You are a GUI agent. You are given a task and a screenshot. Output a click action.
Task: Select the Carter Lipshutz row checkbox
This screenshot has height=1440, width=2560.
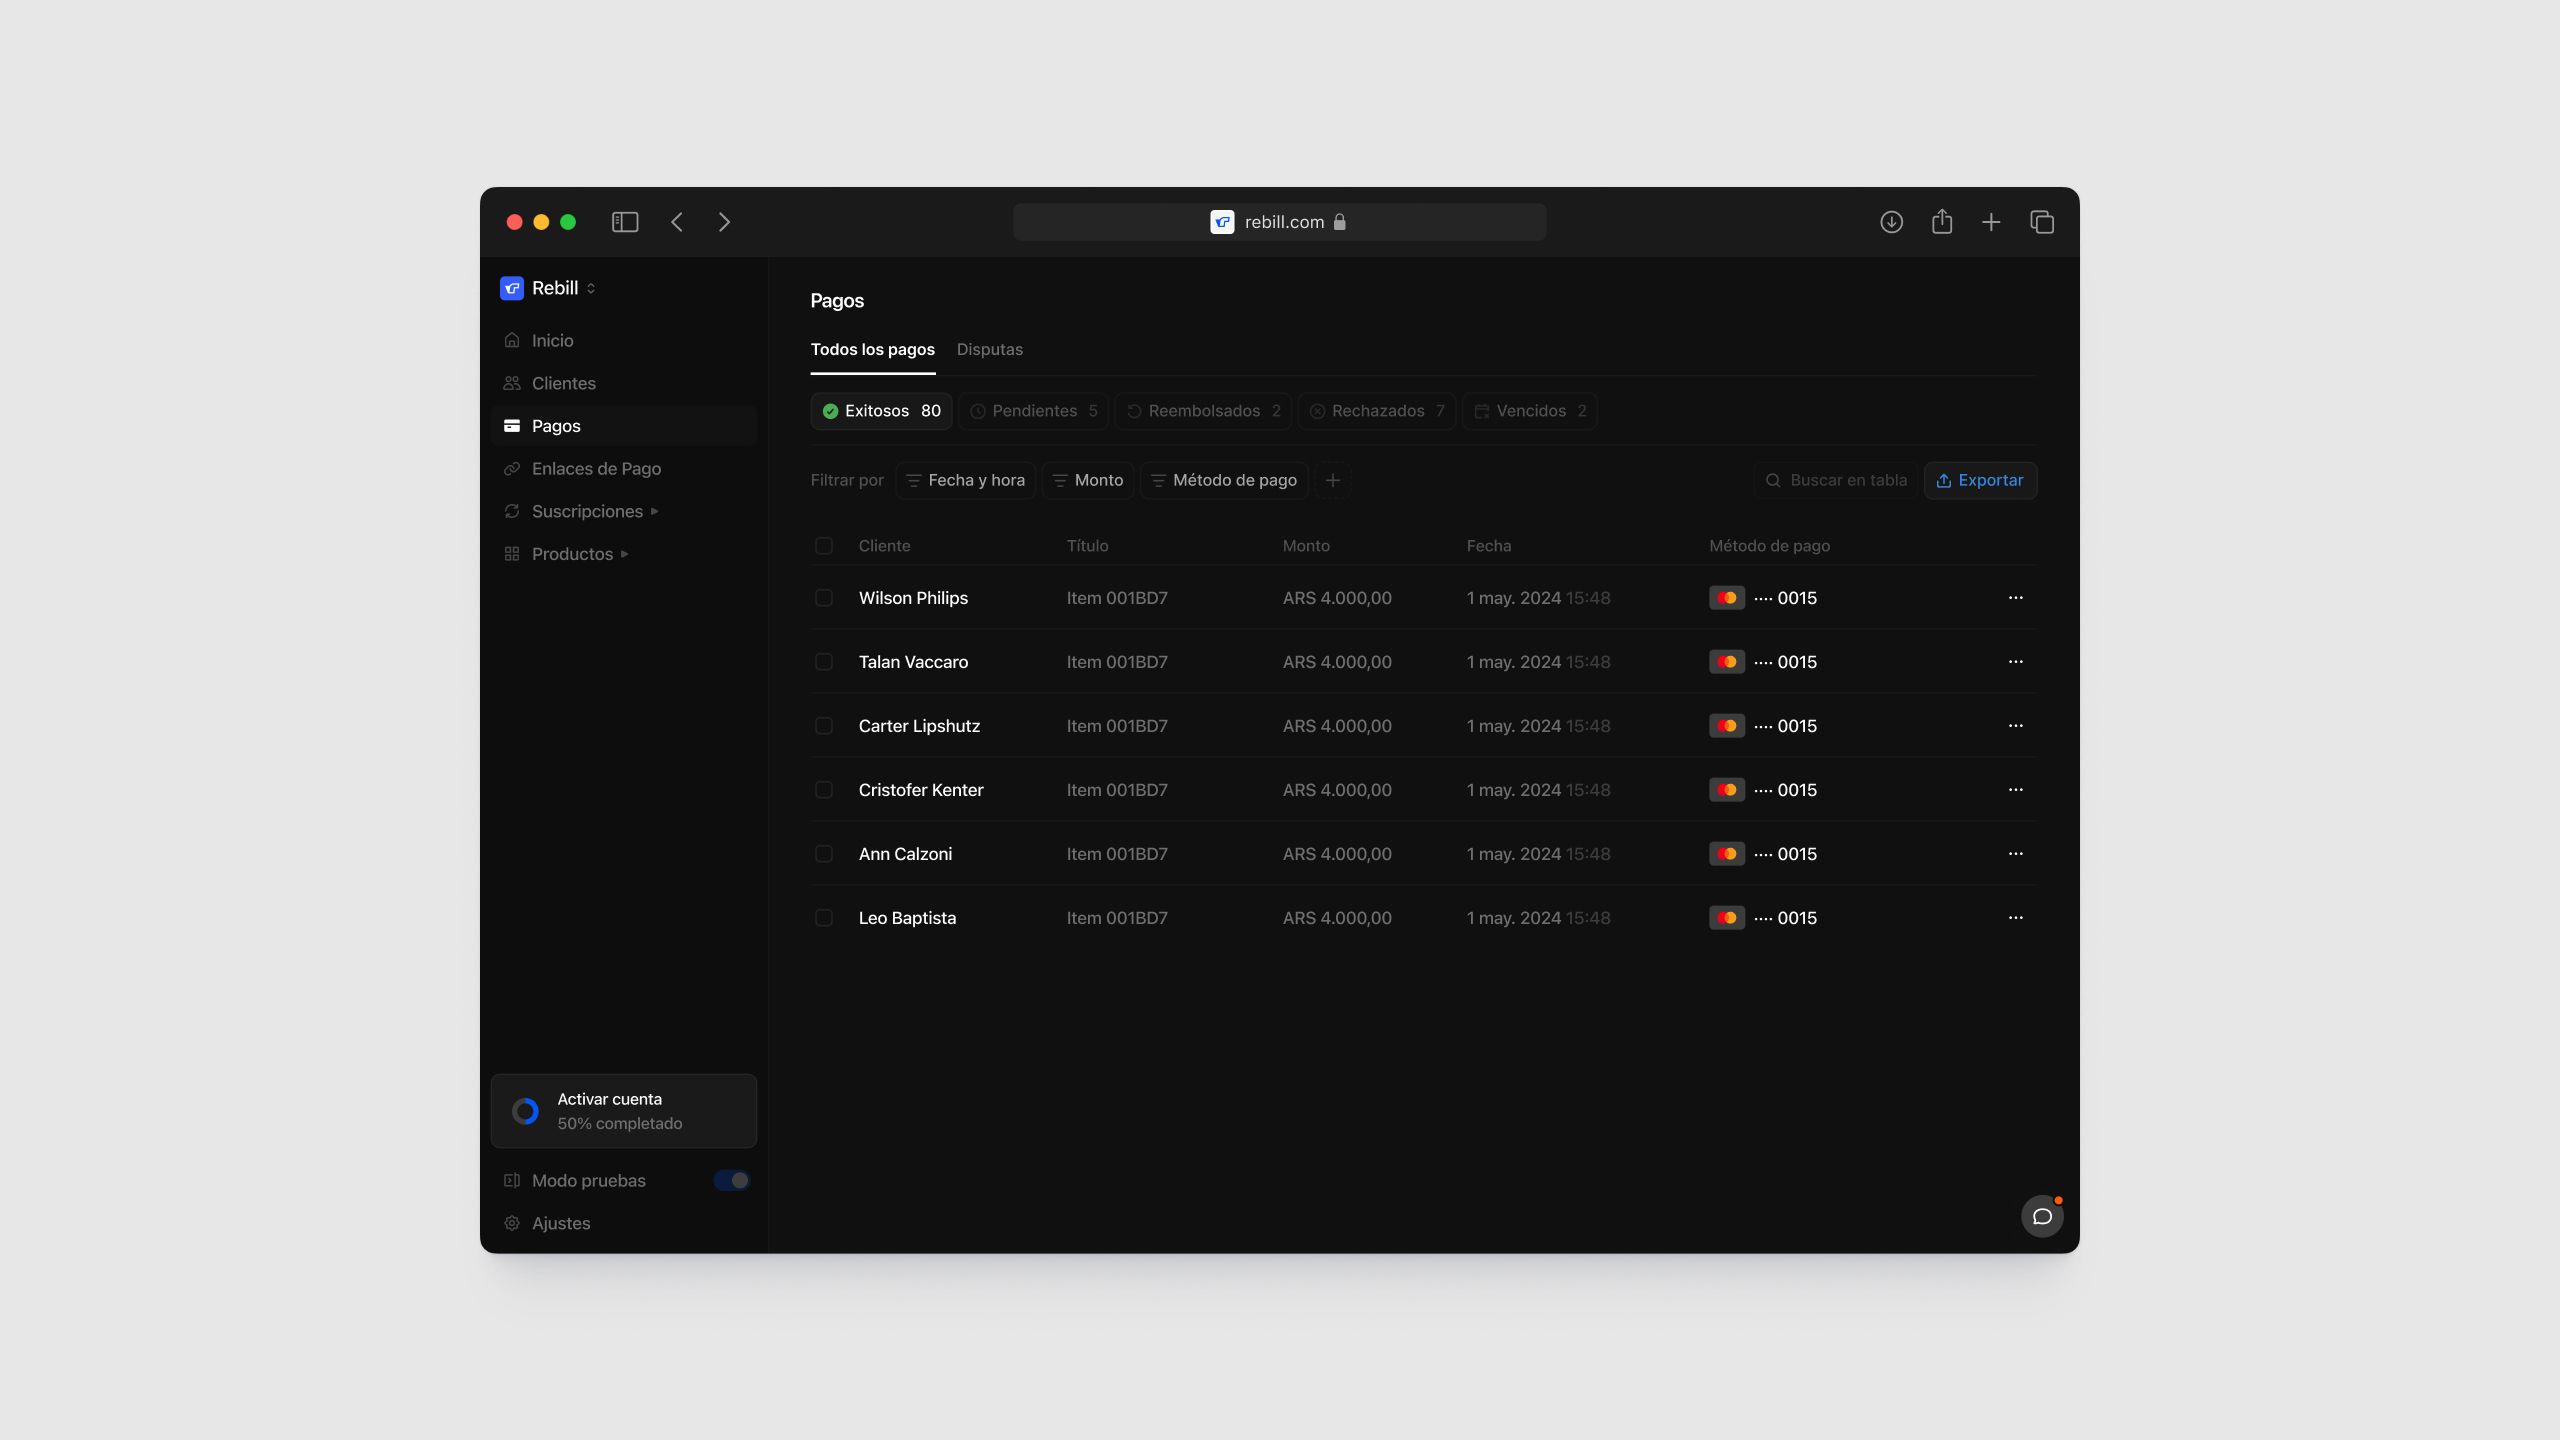(x=824, y=726)
